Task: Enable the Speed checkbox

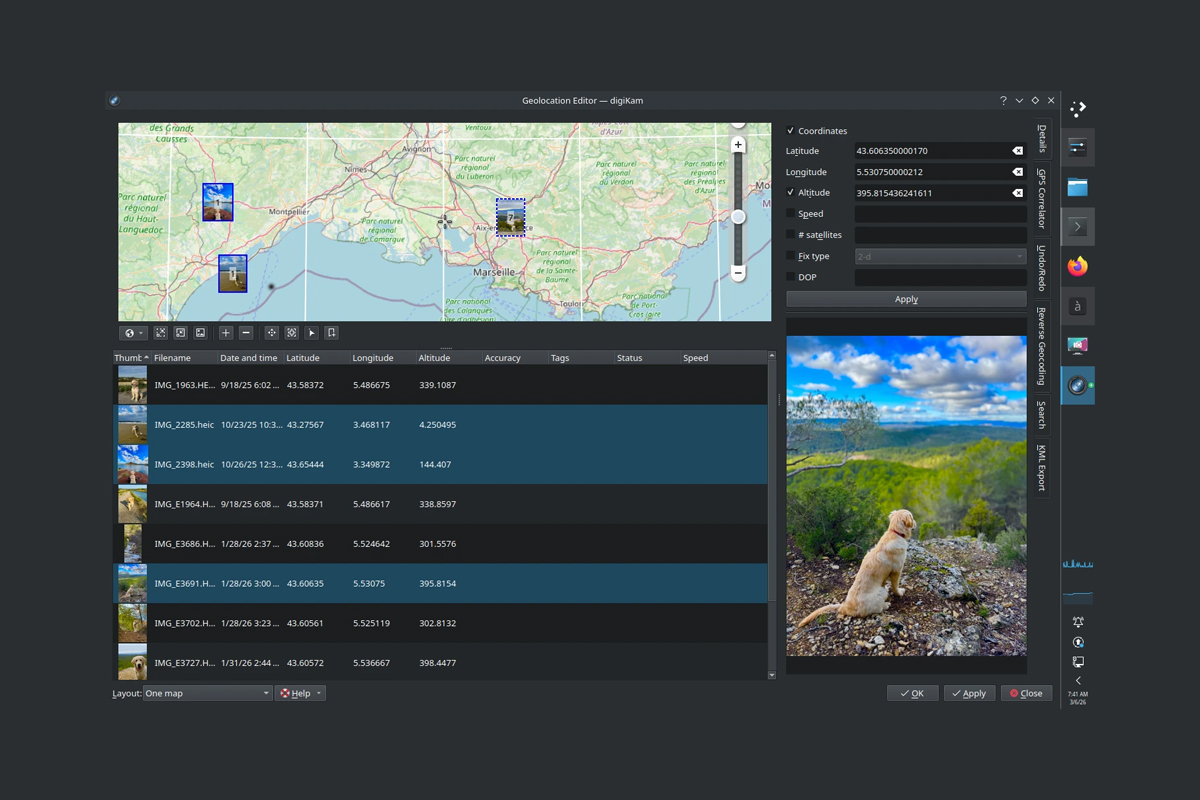Action: pyautogui.click(x=791, y=214)
